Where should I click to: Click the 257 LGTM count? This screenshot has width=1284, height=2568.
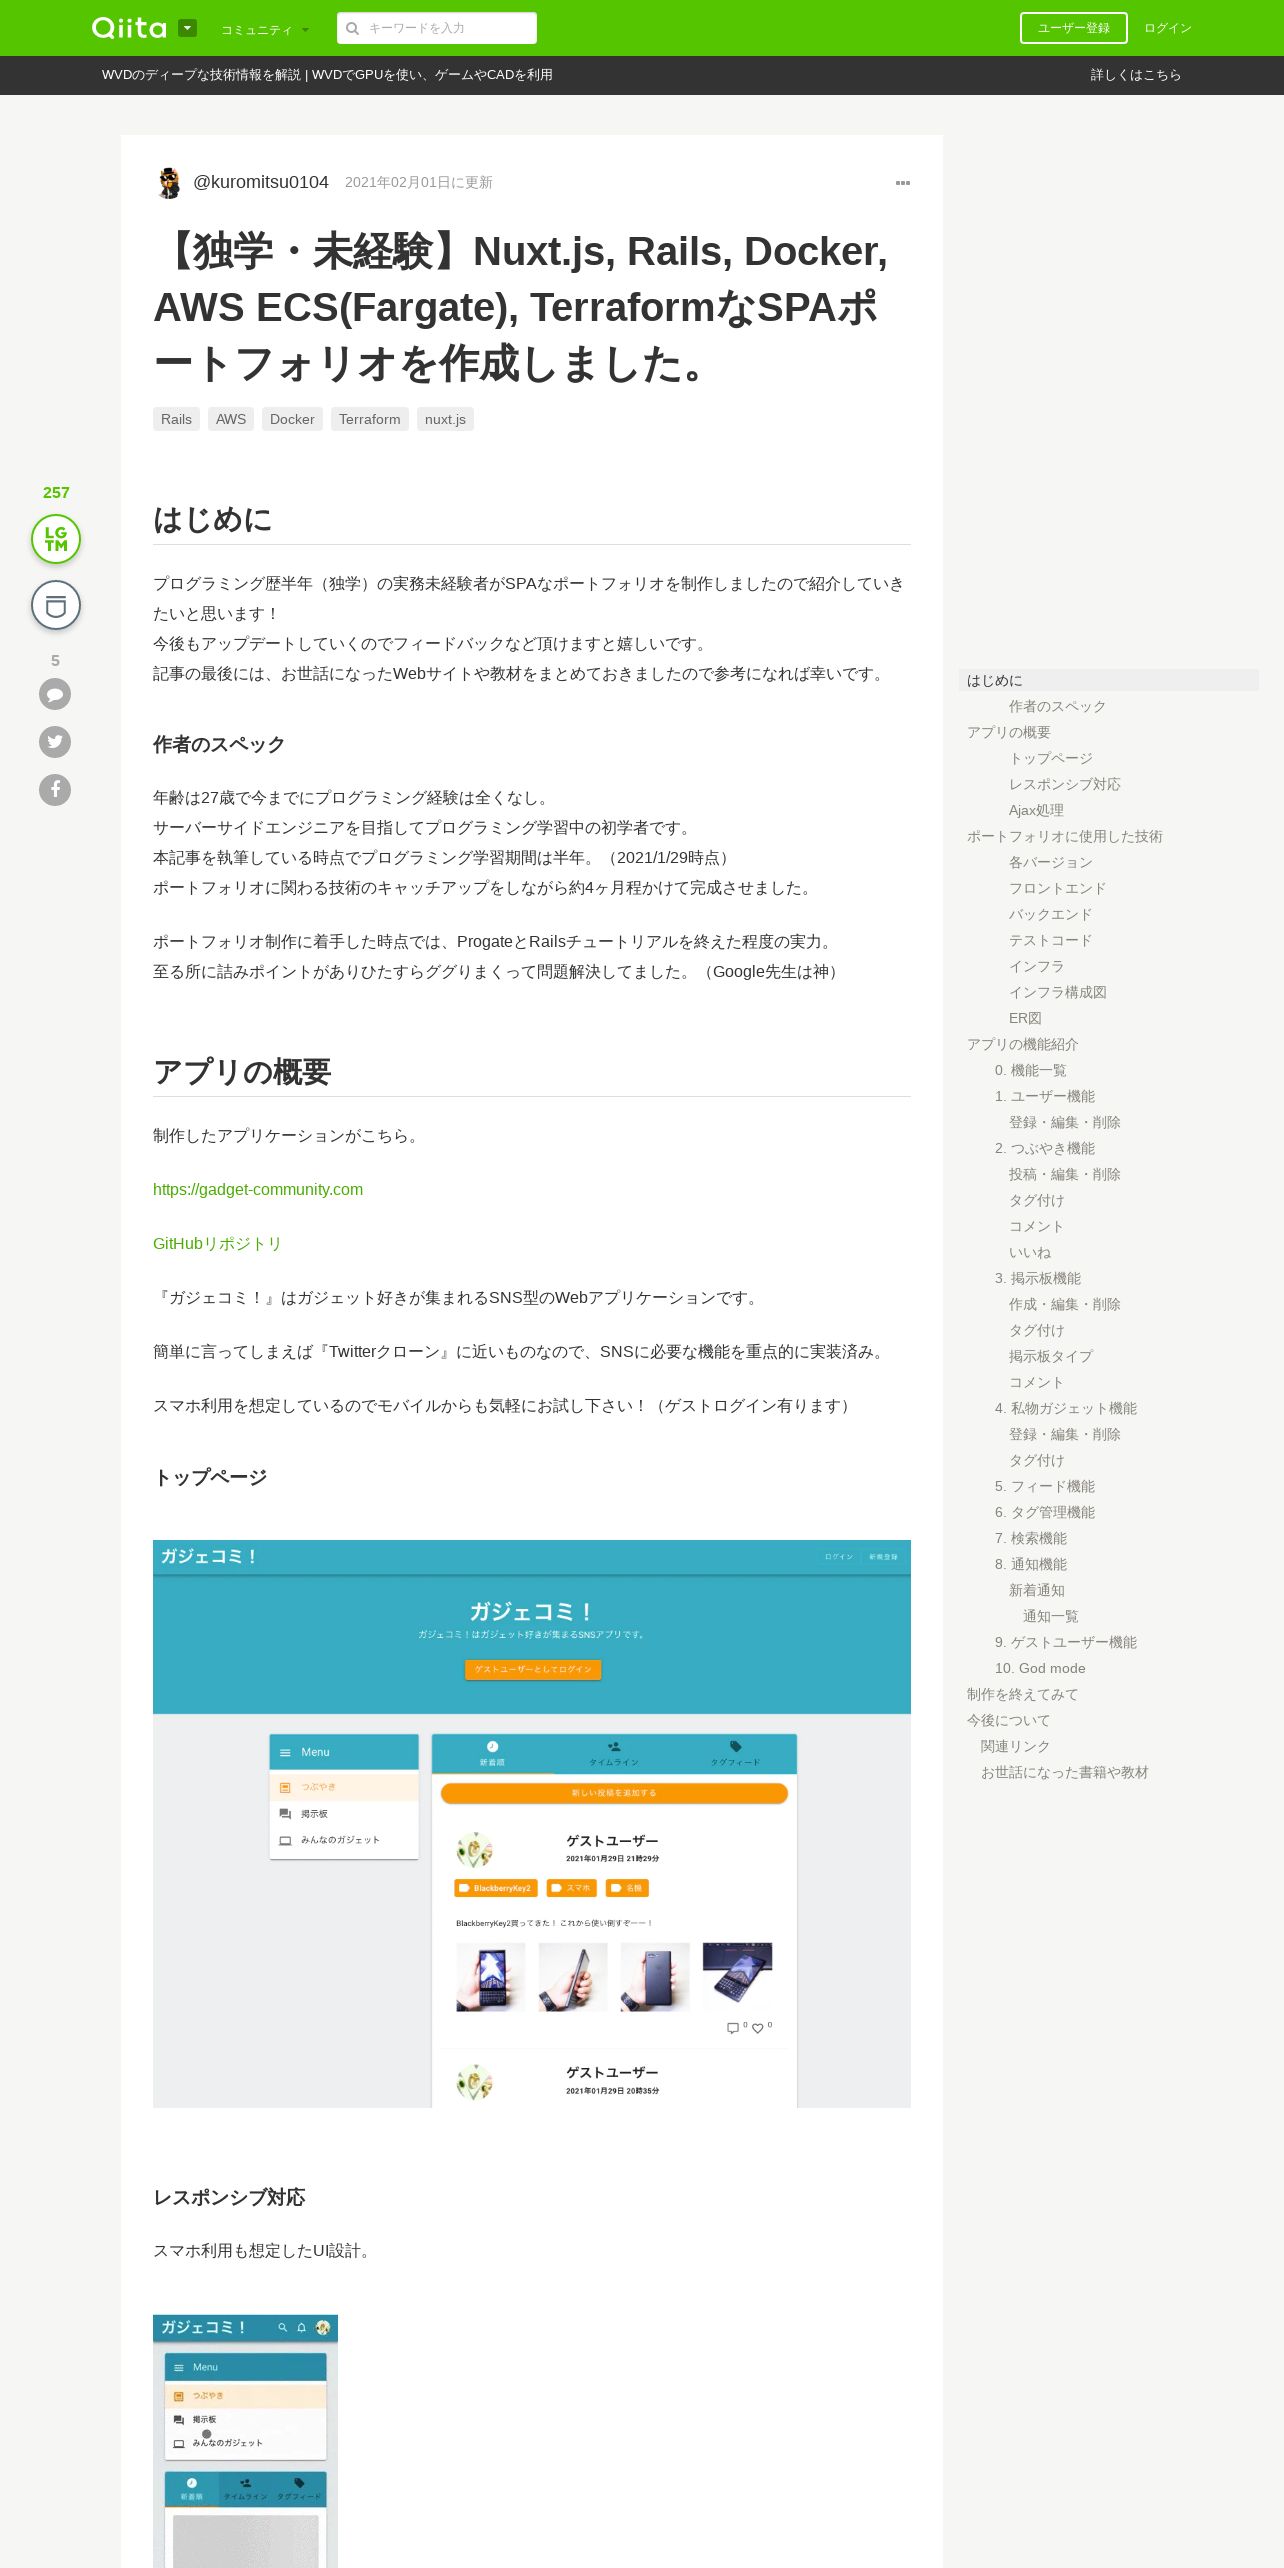(56, 492)
